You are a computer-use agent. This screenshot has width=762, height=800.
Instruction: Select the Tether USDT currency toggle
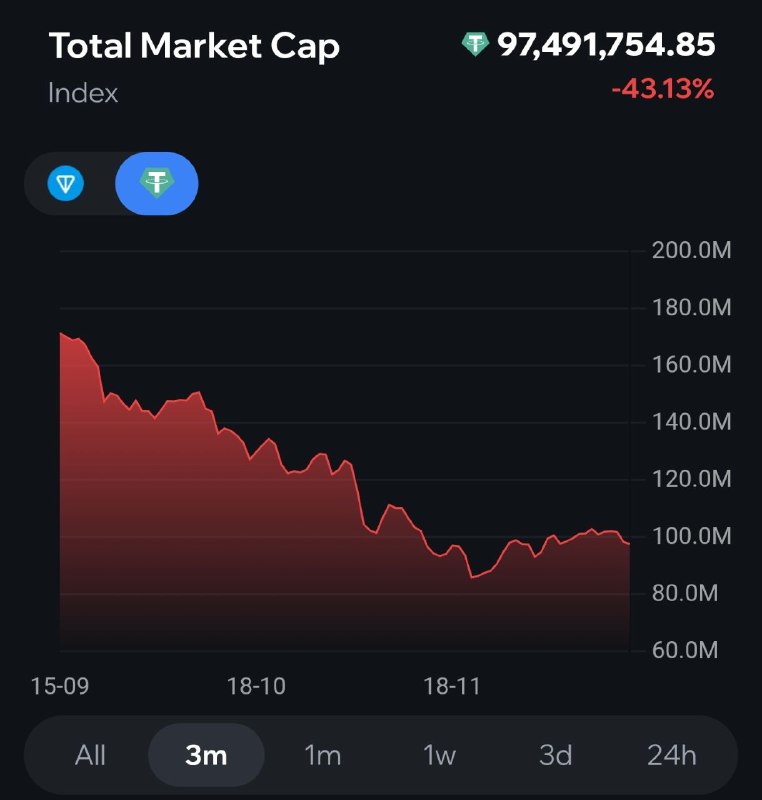coord(157,184)
